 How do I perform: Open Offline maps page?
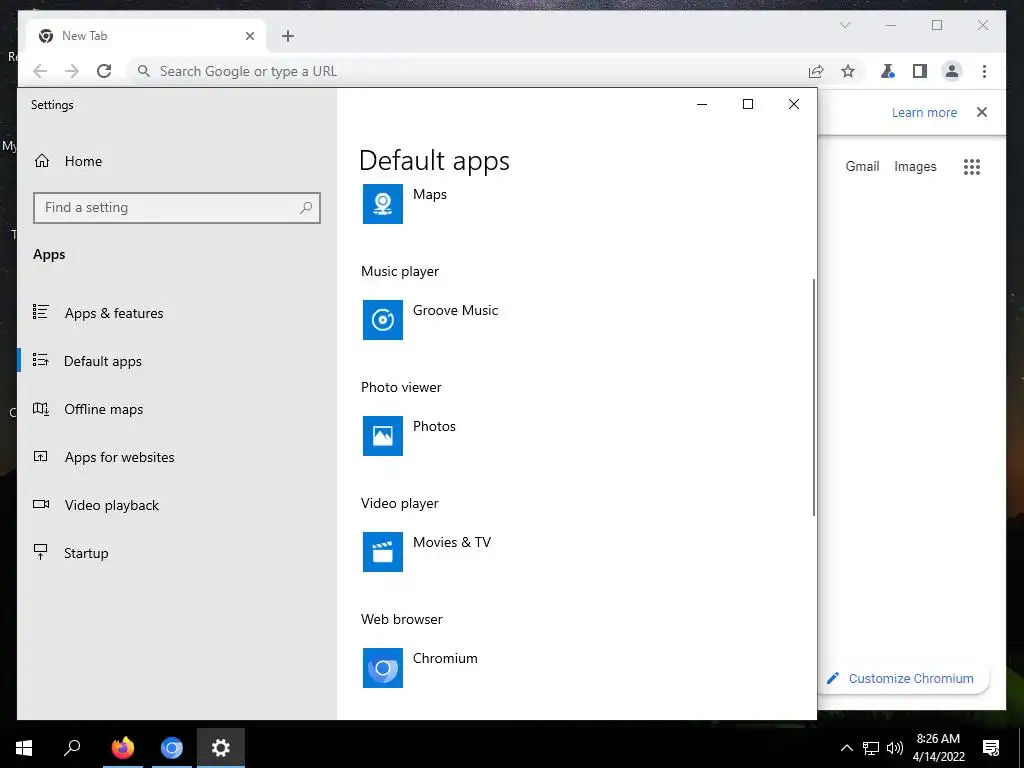pyautogui.click(x=103, y=409)
